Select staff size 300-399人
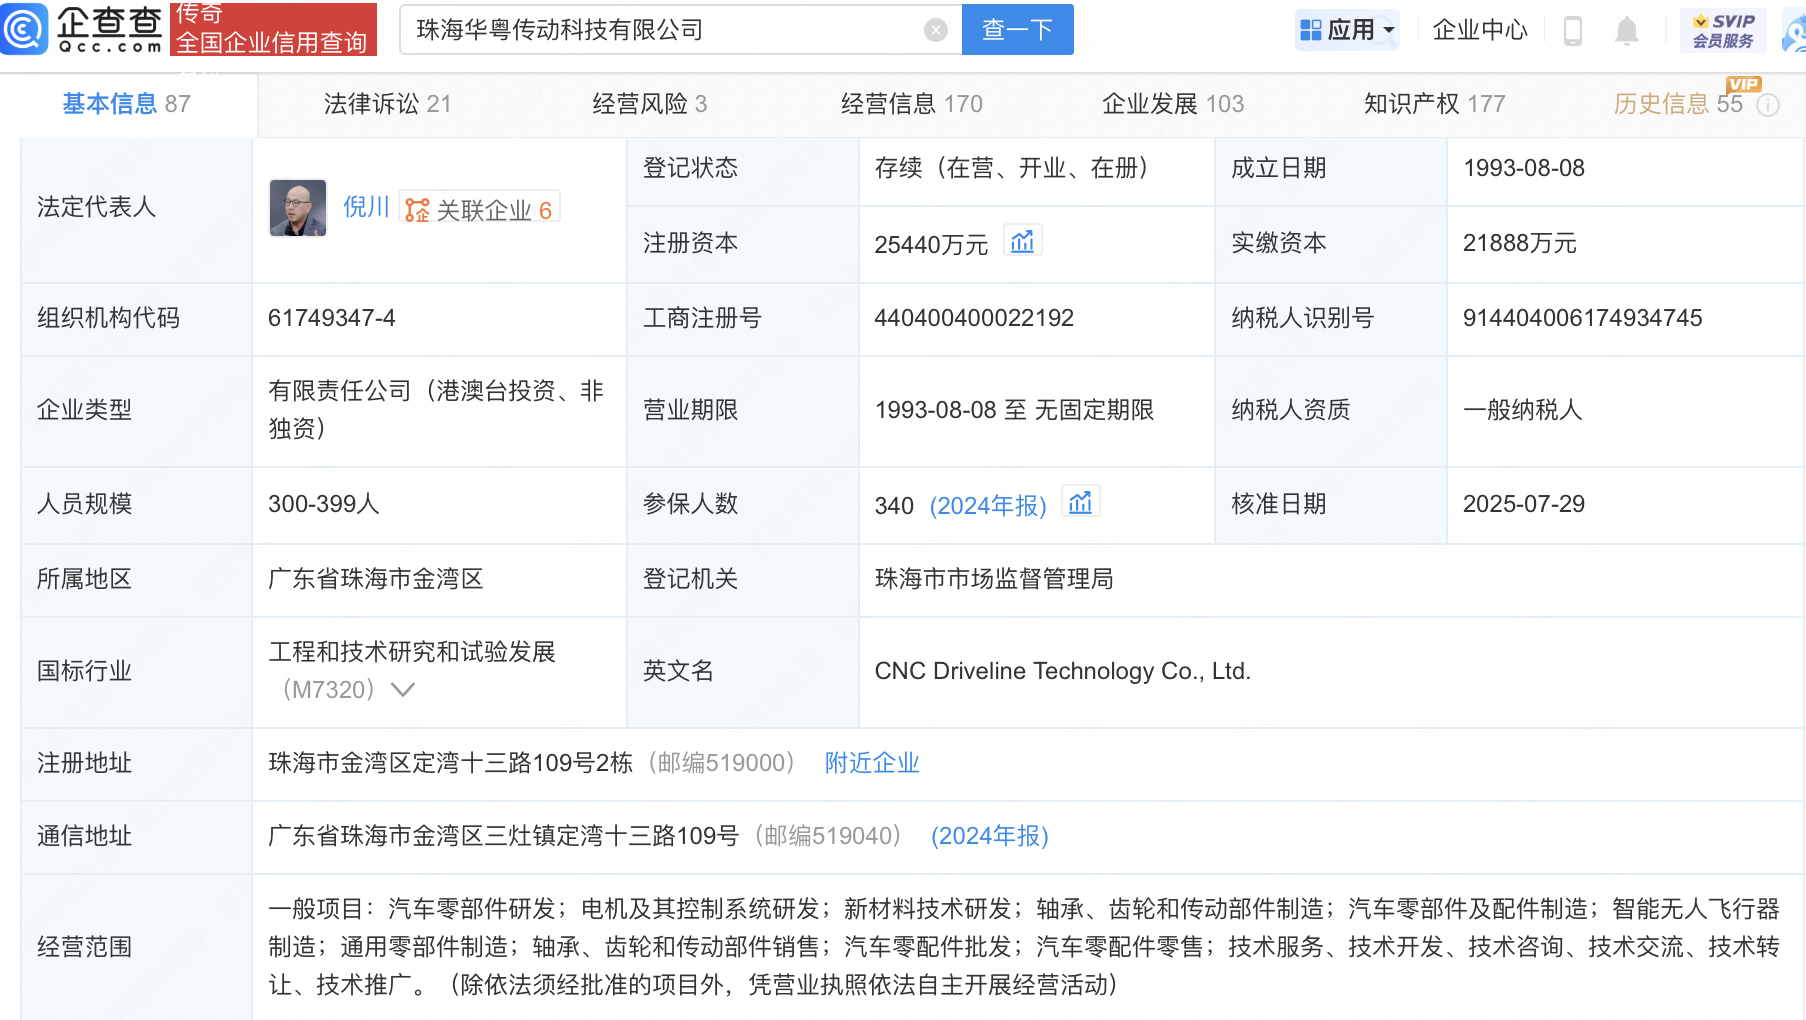The height and width of the screenshot is (1020, 1806). click(x=324, y=504)
